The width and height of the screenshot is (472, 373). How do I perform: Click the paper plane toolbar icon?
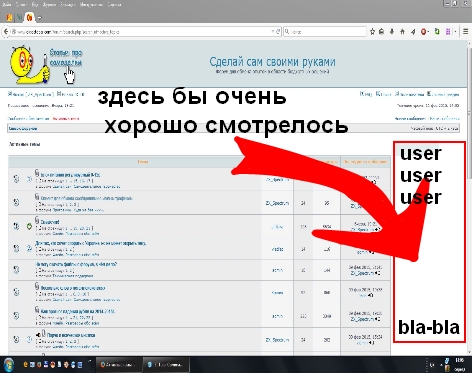[x=413, y=32]
